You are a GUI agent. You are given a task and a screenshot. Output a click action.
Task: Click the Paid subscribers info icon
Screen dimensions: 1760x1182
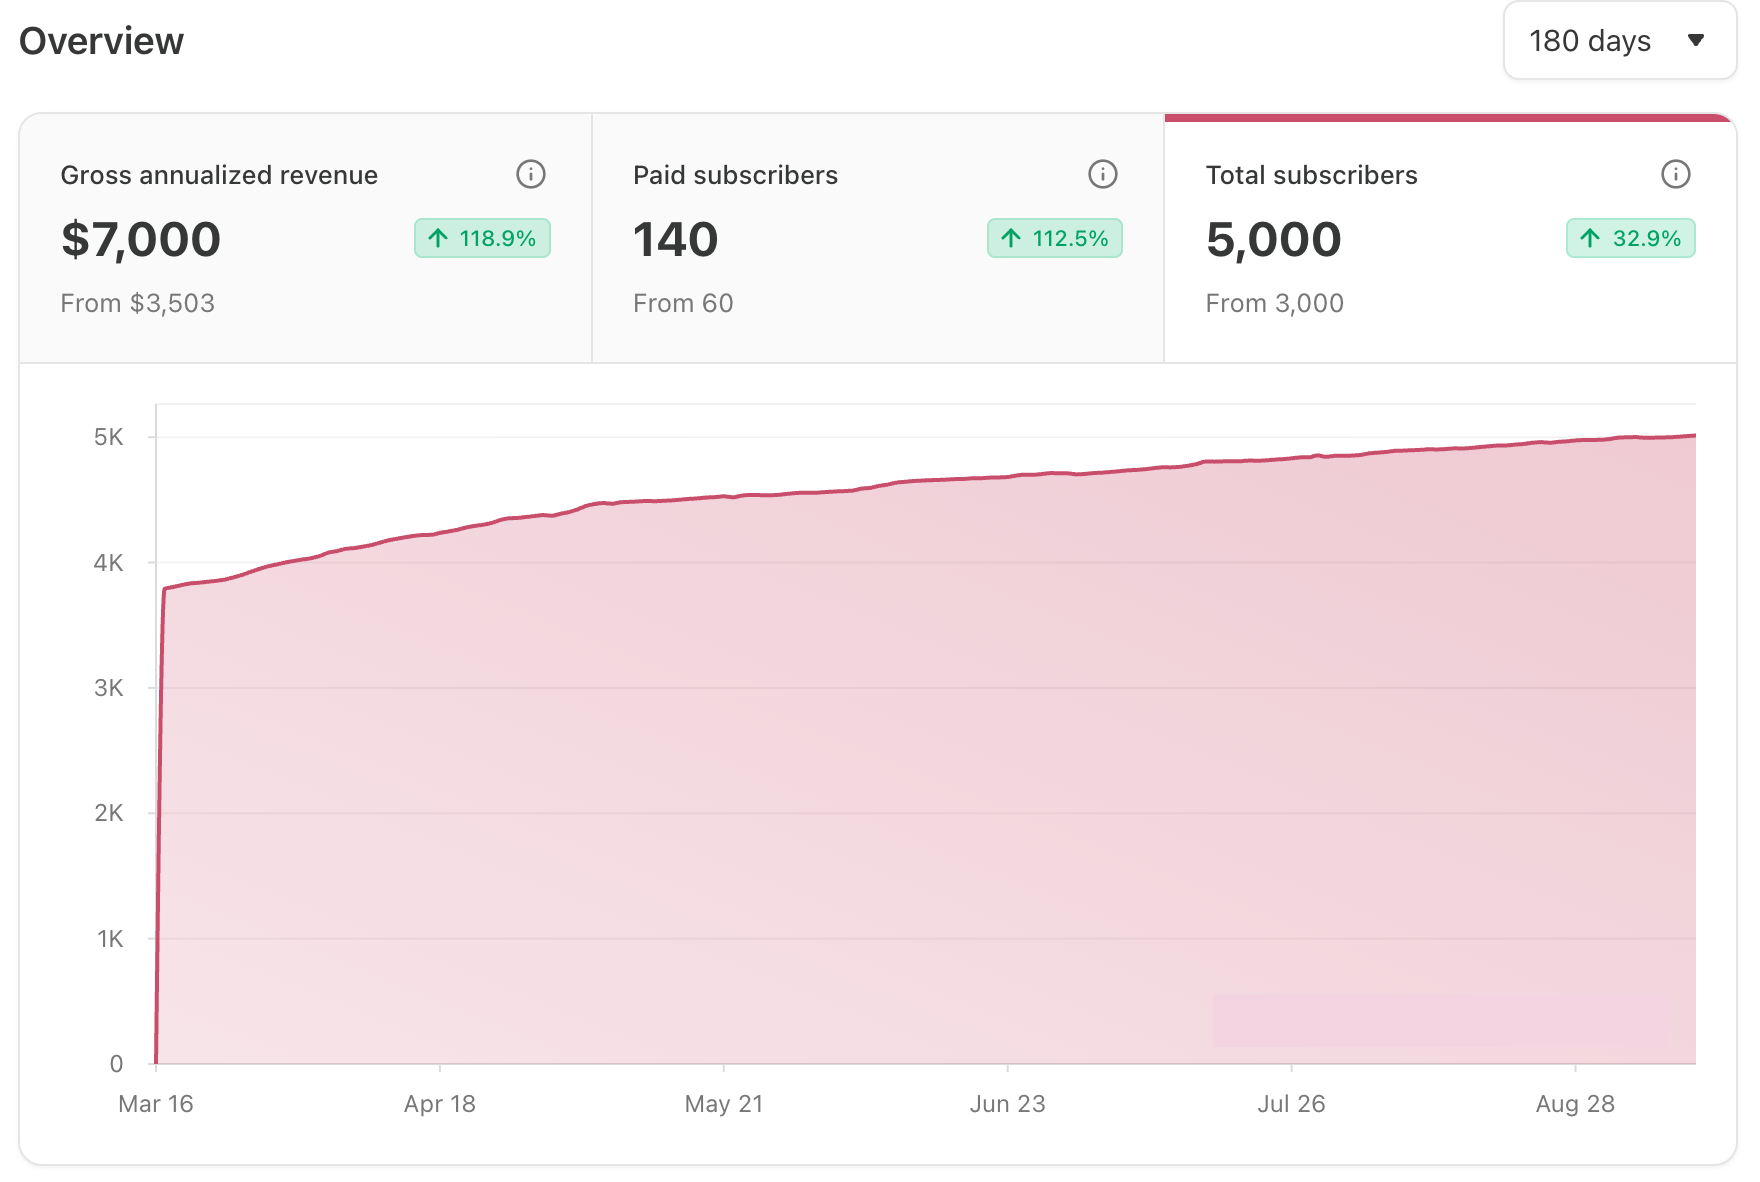pyautogui.click(x=1102, y=174)
